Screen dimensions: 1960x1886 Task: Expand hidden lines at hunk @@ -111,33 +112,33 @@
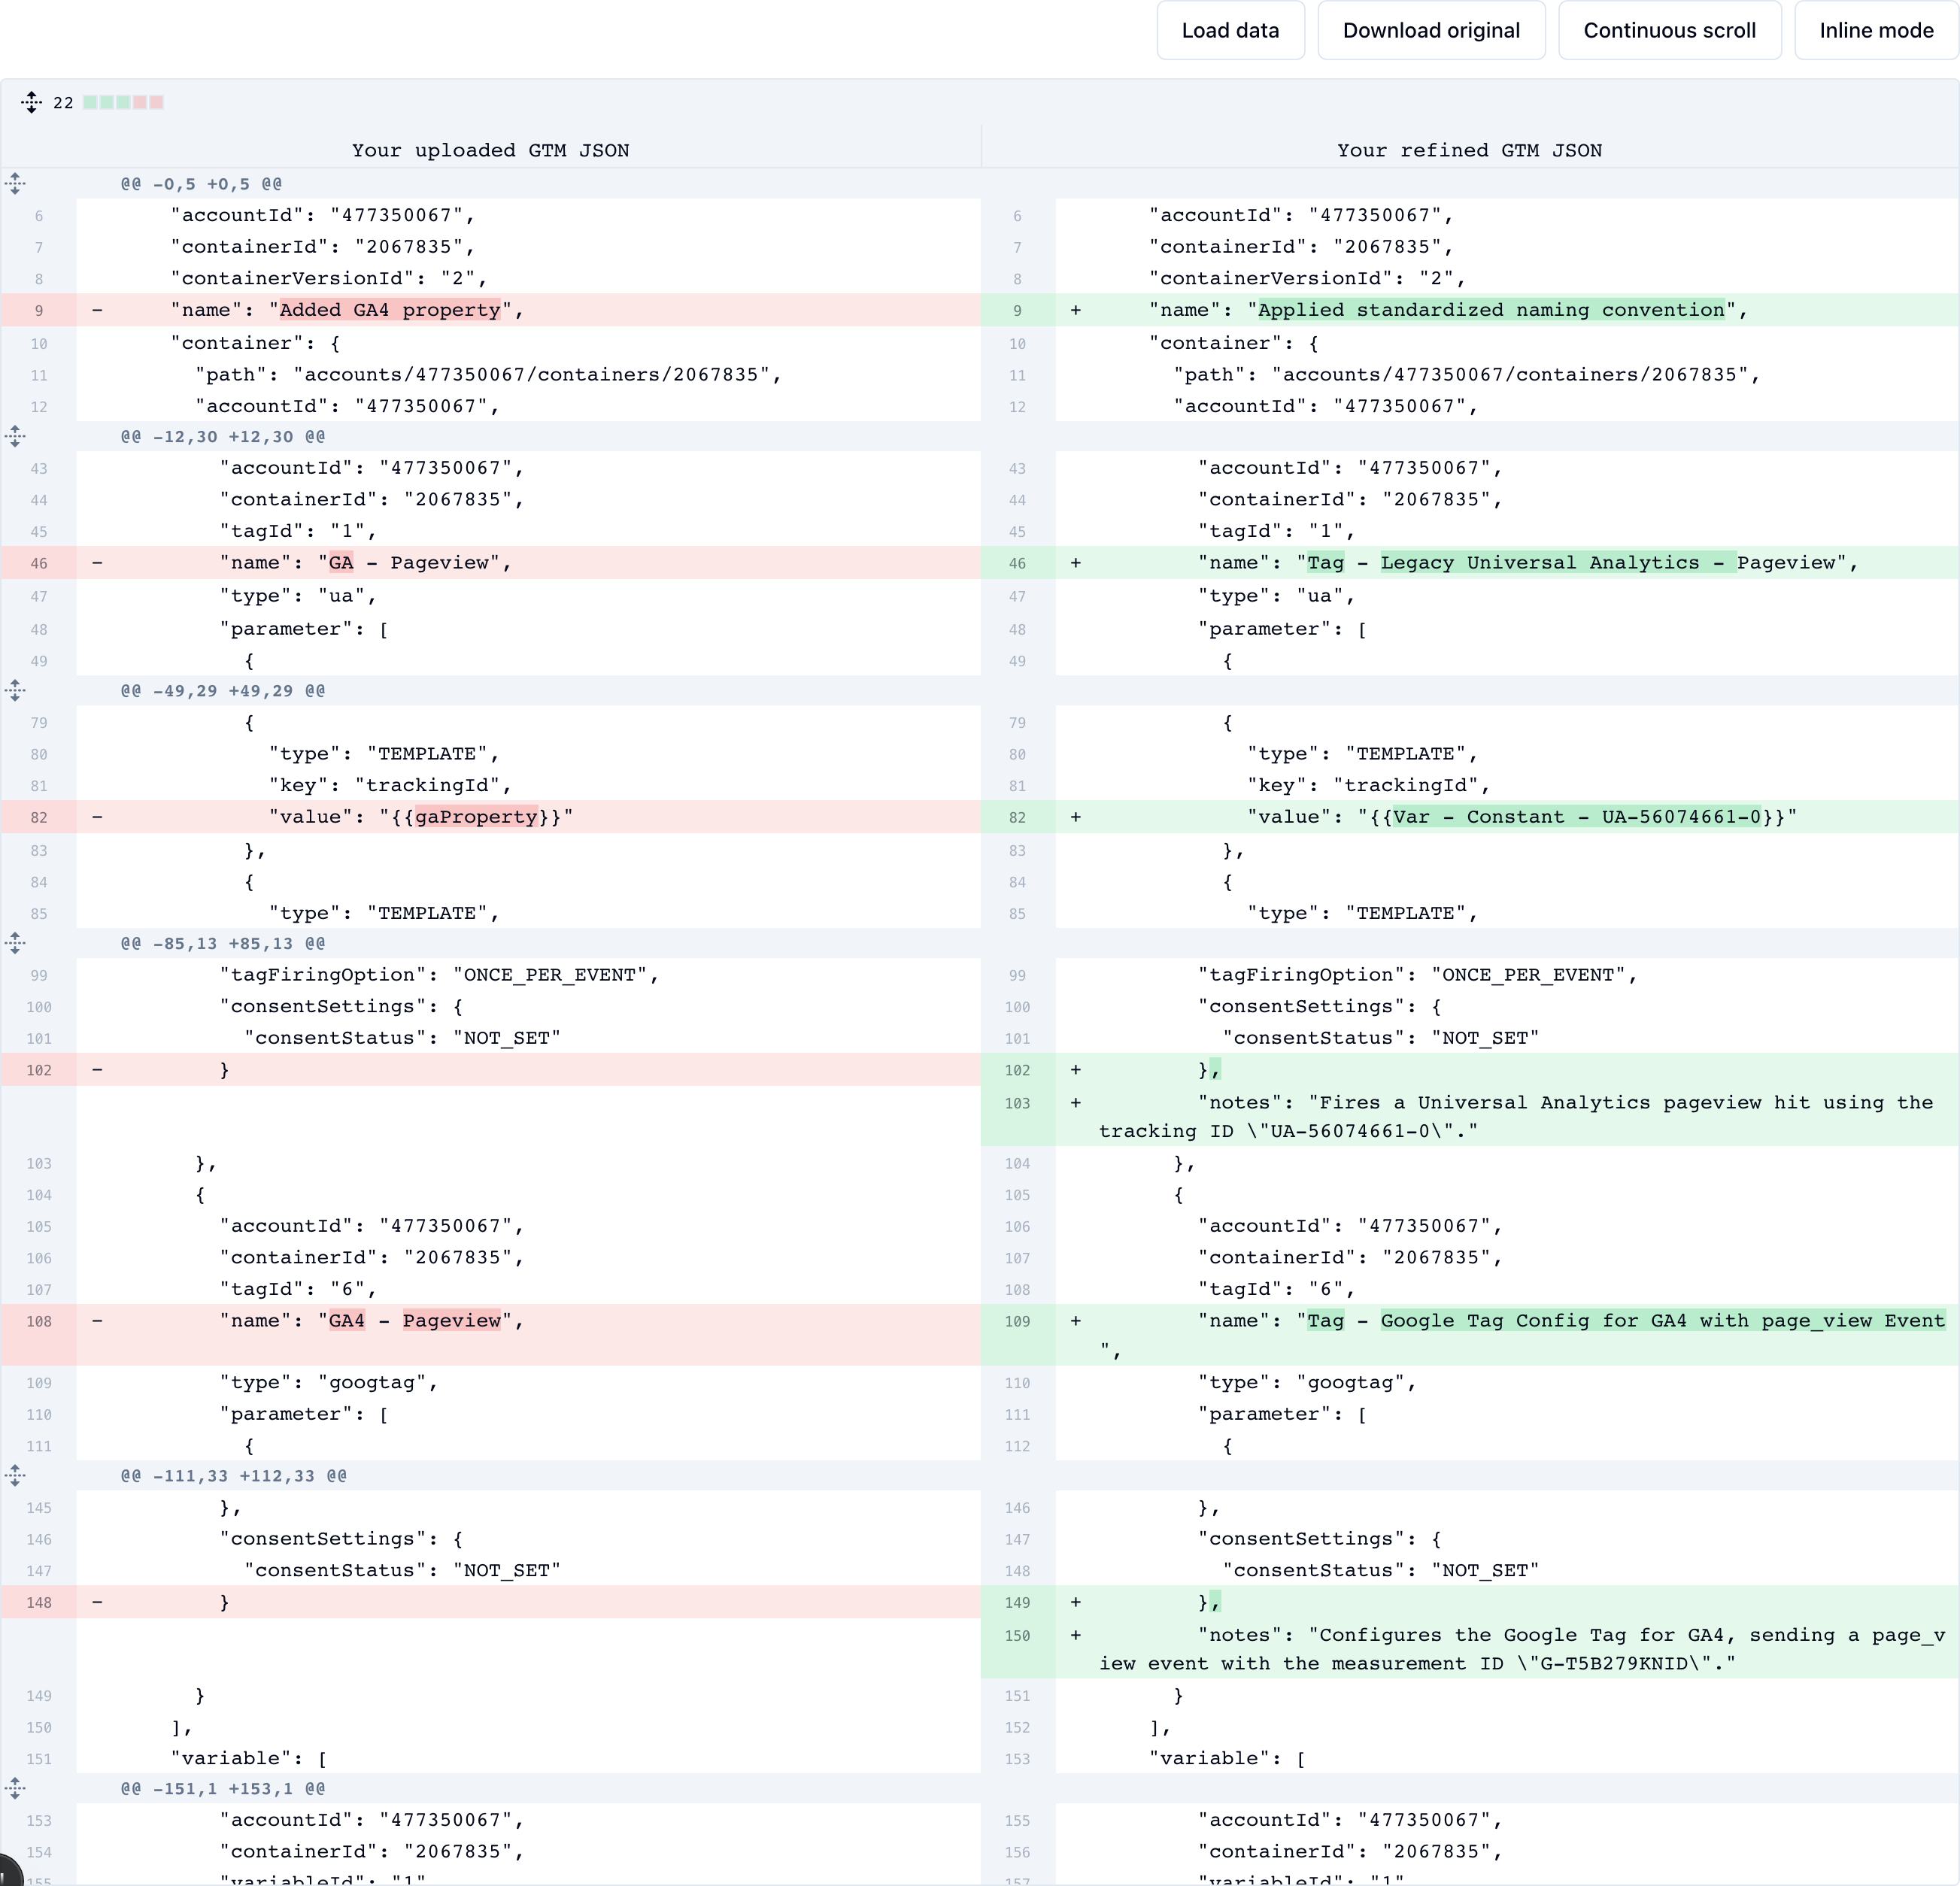[x=15, y=1475]
